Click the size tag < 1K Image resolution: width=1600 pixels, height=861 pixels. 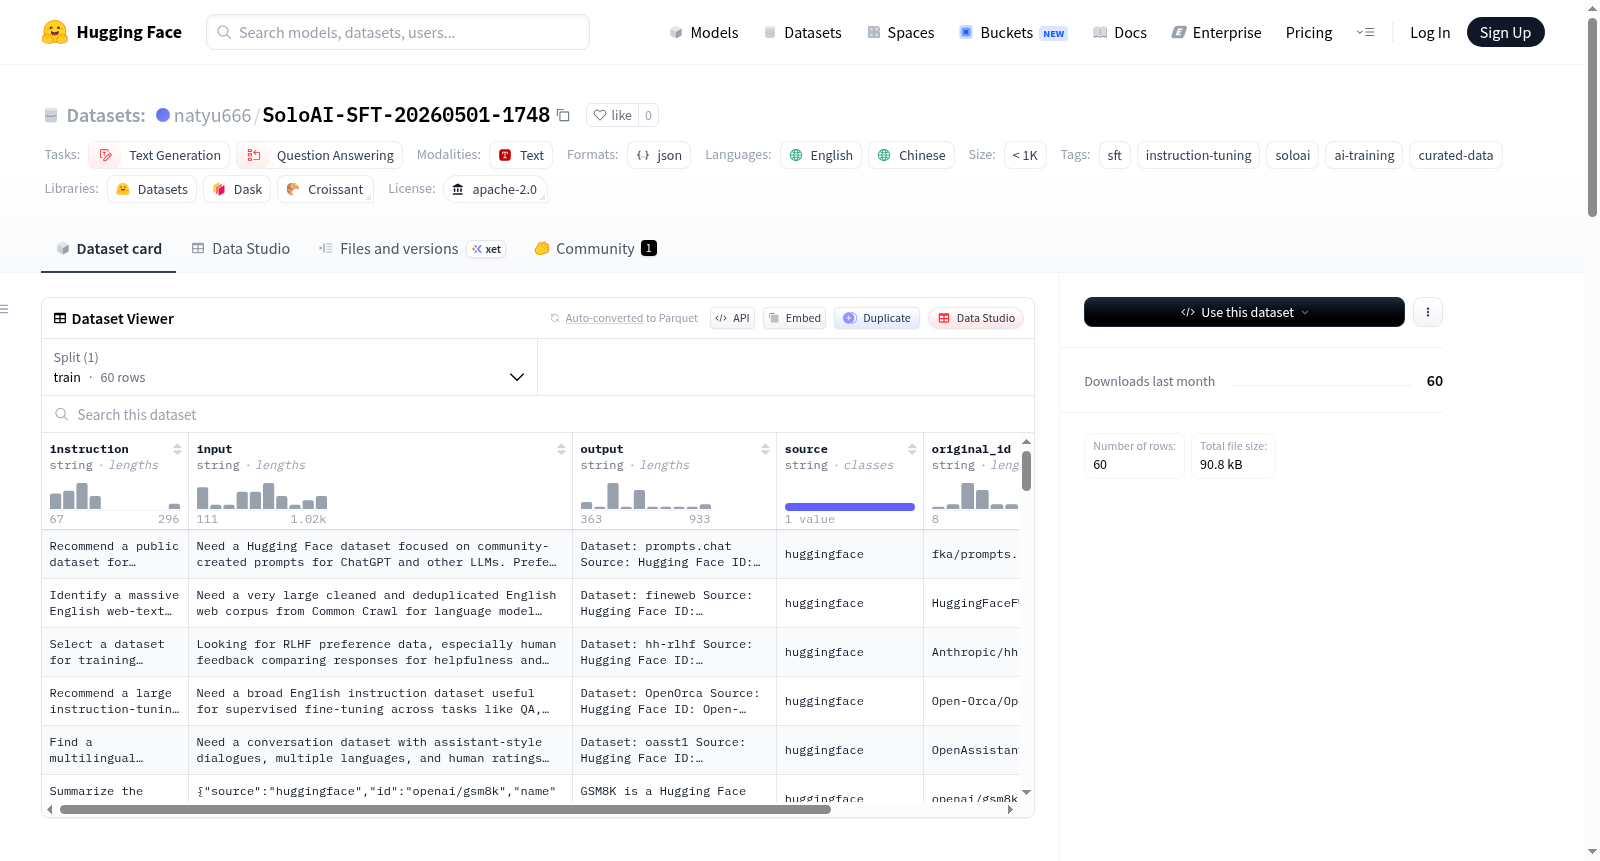(x=1025, y=155)
